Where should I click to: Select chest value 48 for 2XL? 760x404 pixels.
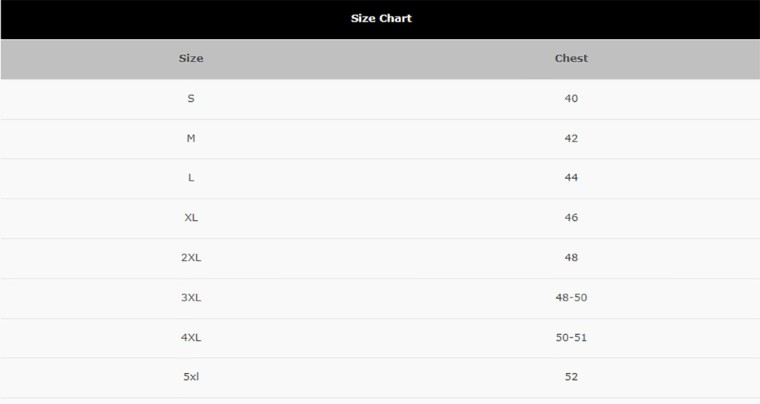coord(571,258)
